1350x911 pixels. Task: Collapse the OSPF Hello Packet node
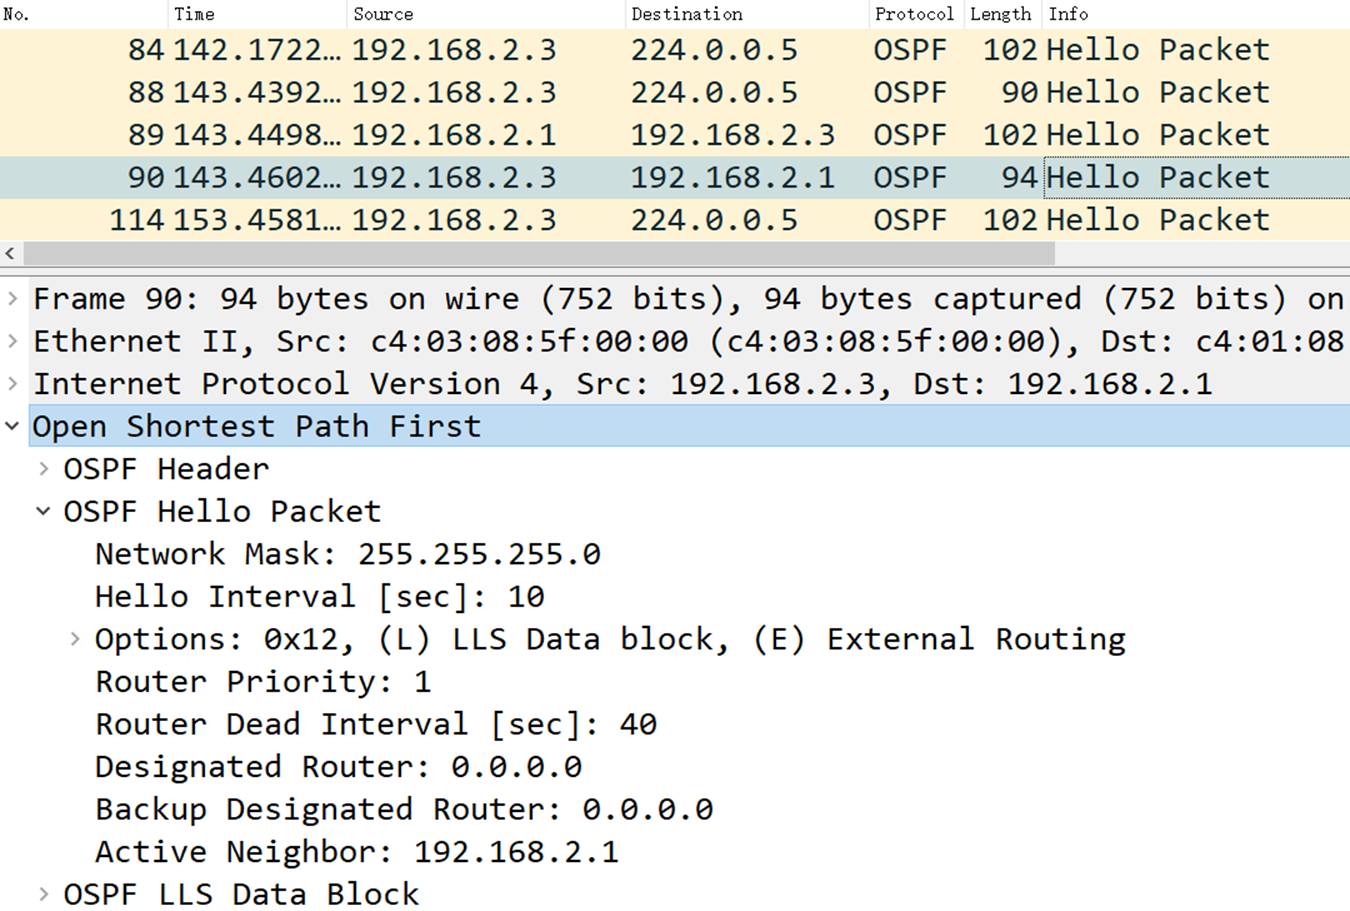pos(44,511)
